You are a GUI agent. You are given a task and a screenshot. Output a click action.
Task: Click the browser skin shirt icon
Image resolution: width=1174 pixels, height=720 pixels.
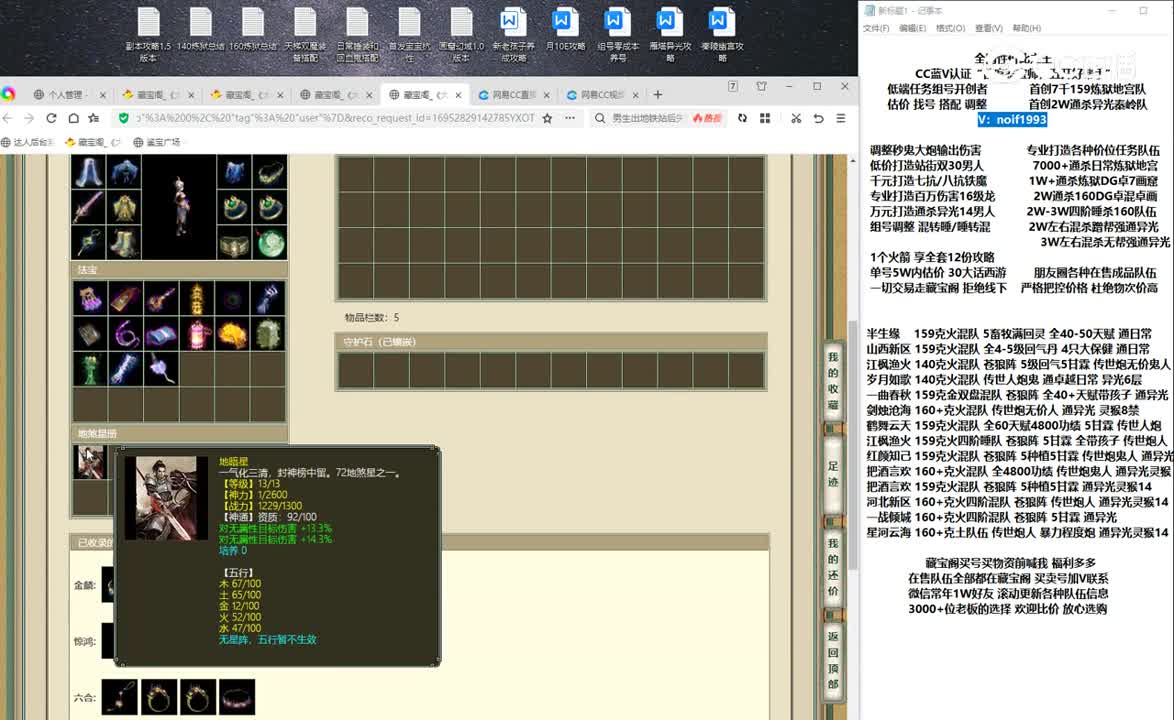click(x=761, y=87)
